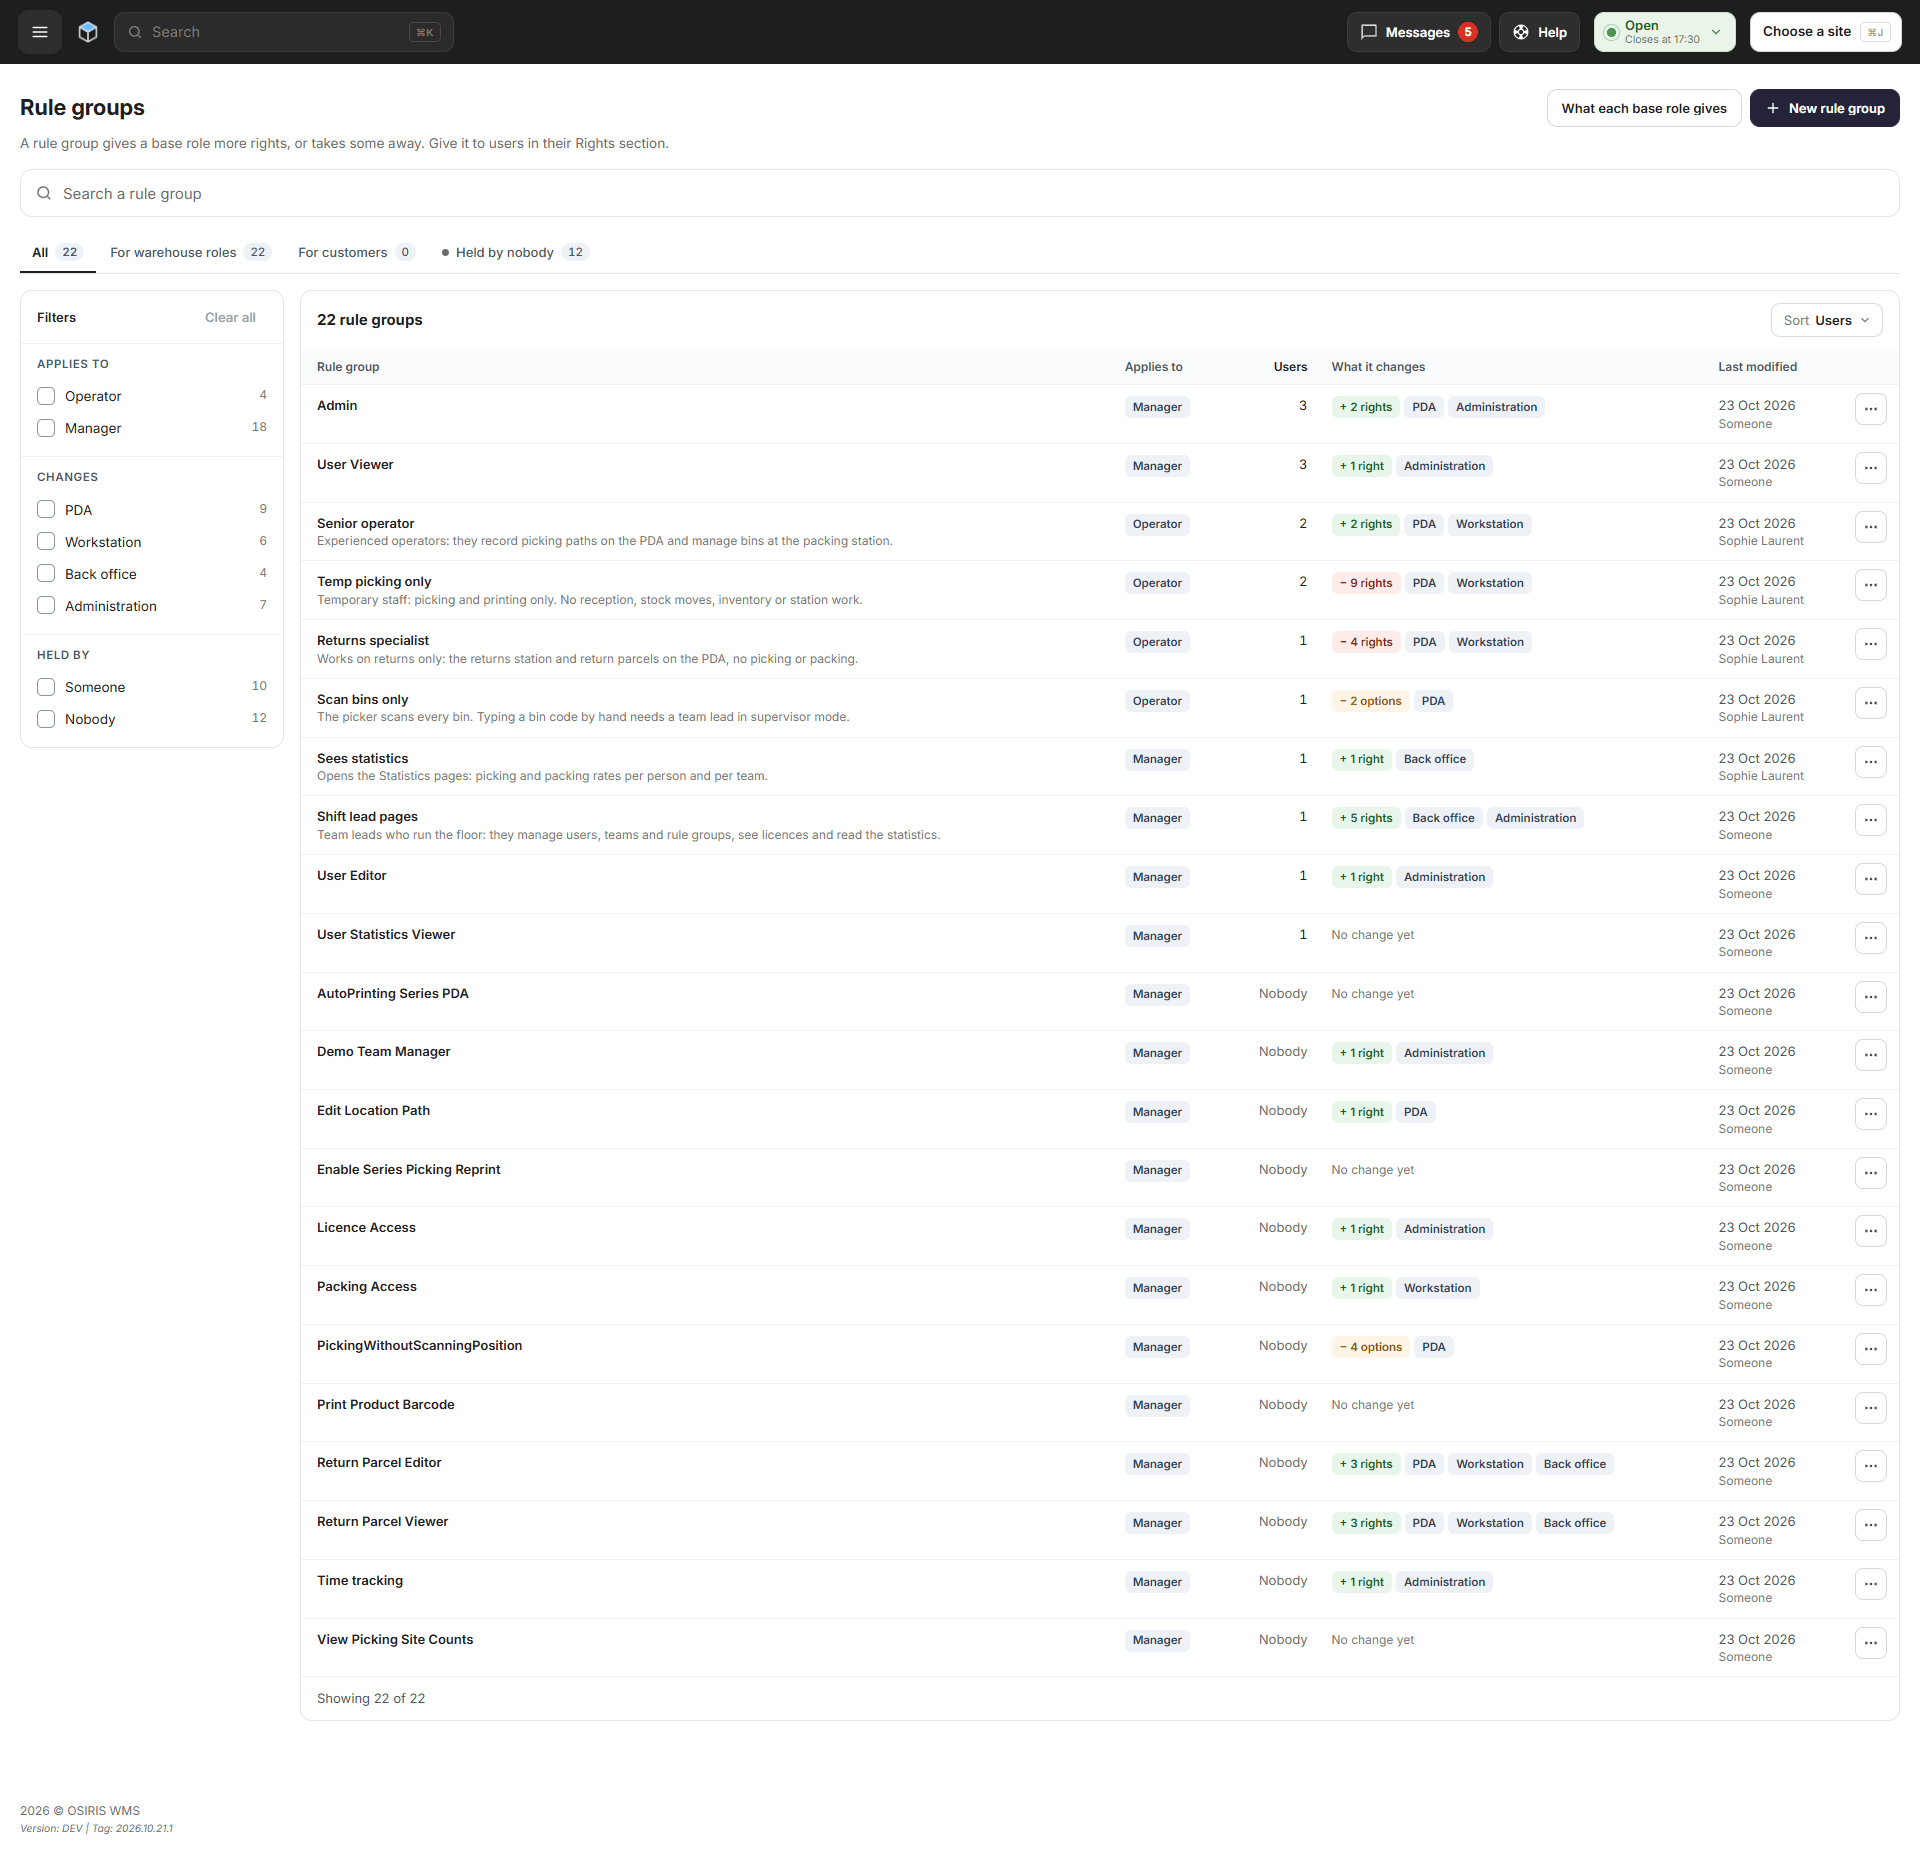This screenshot has height=1862, width=1920.
Task: Open the three-dot menu for Senior operator
Action: [1870, 526]
